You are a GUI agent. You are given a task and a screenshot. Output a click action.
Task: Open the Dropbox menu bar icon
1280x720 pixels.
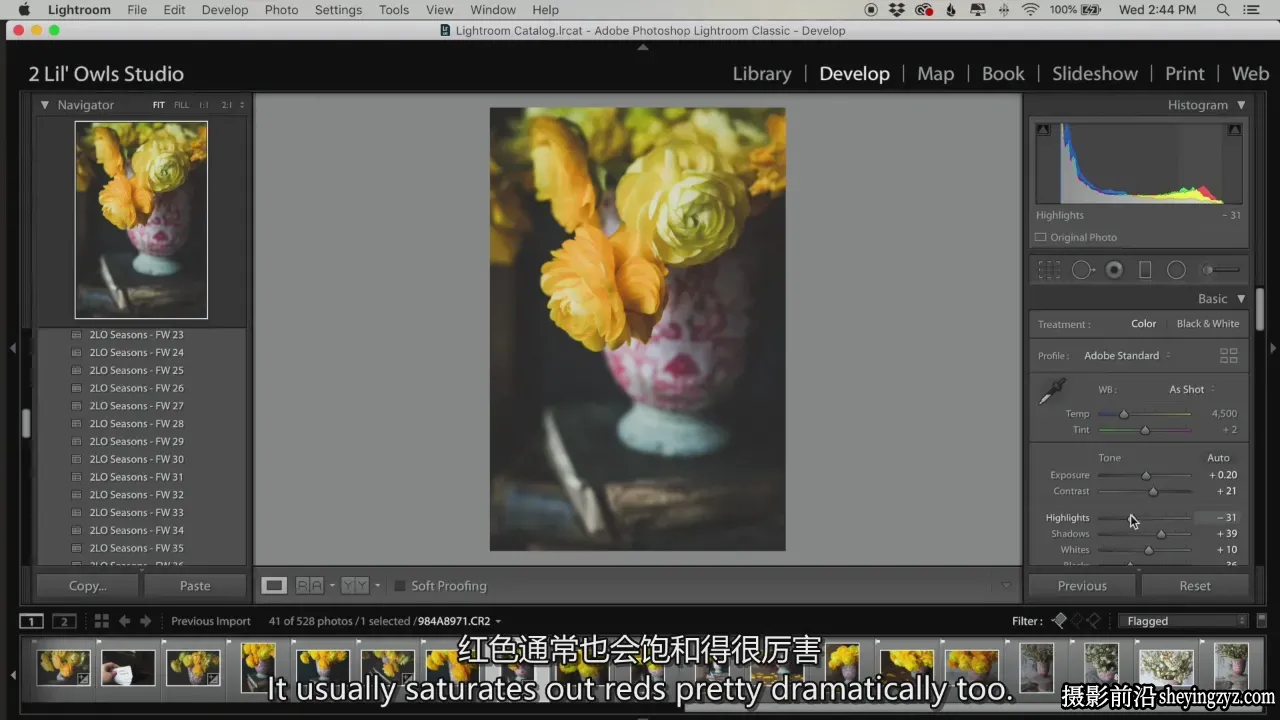[897, 10]
